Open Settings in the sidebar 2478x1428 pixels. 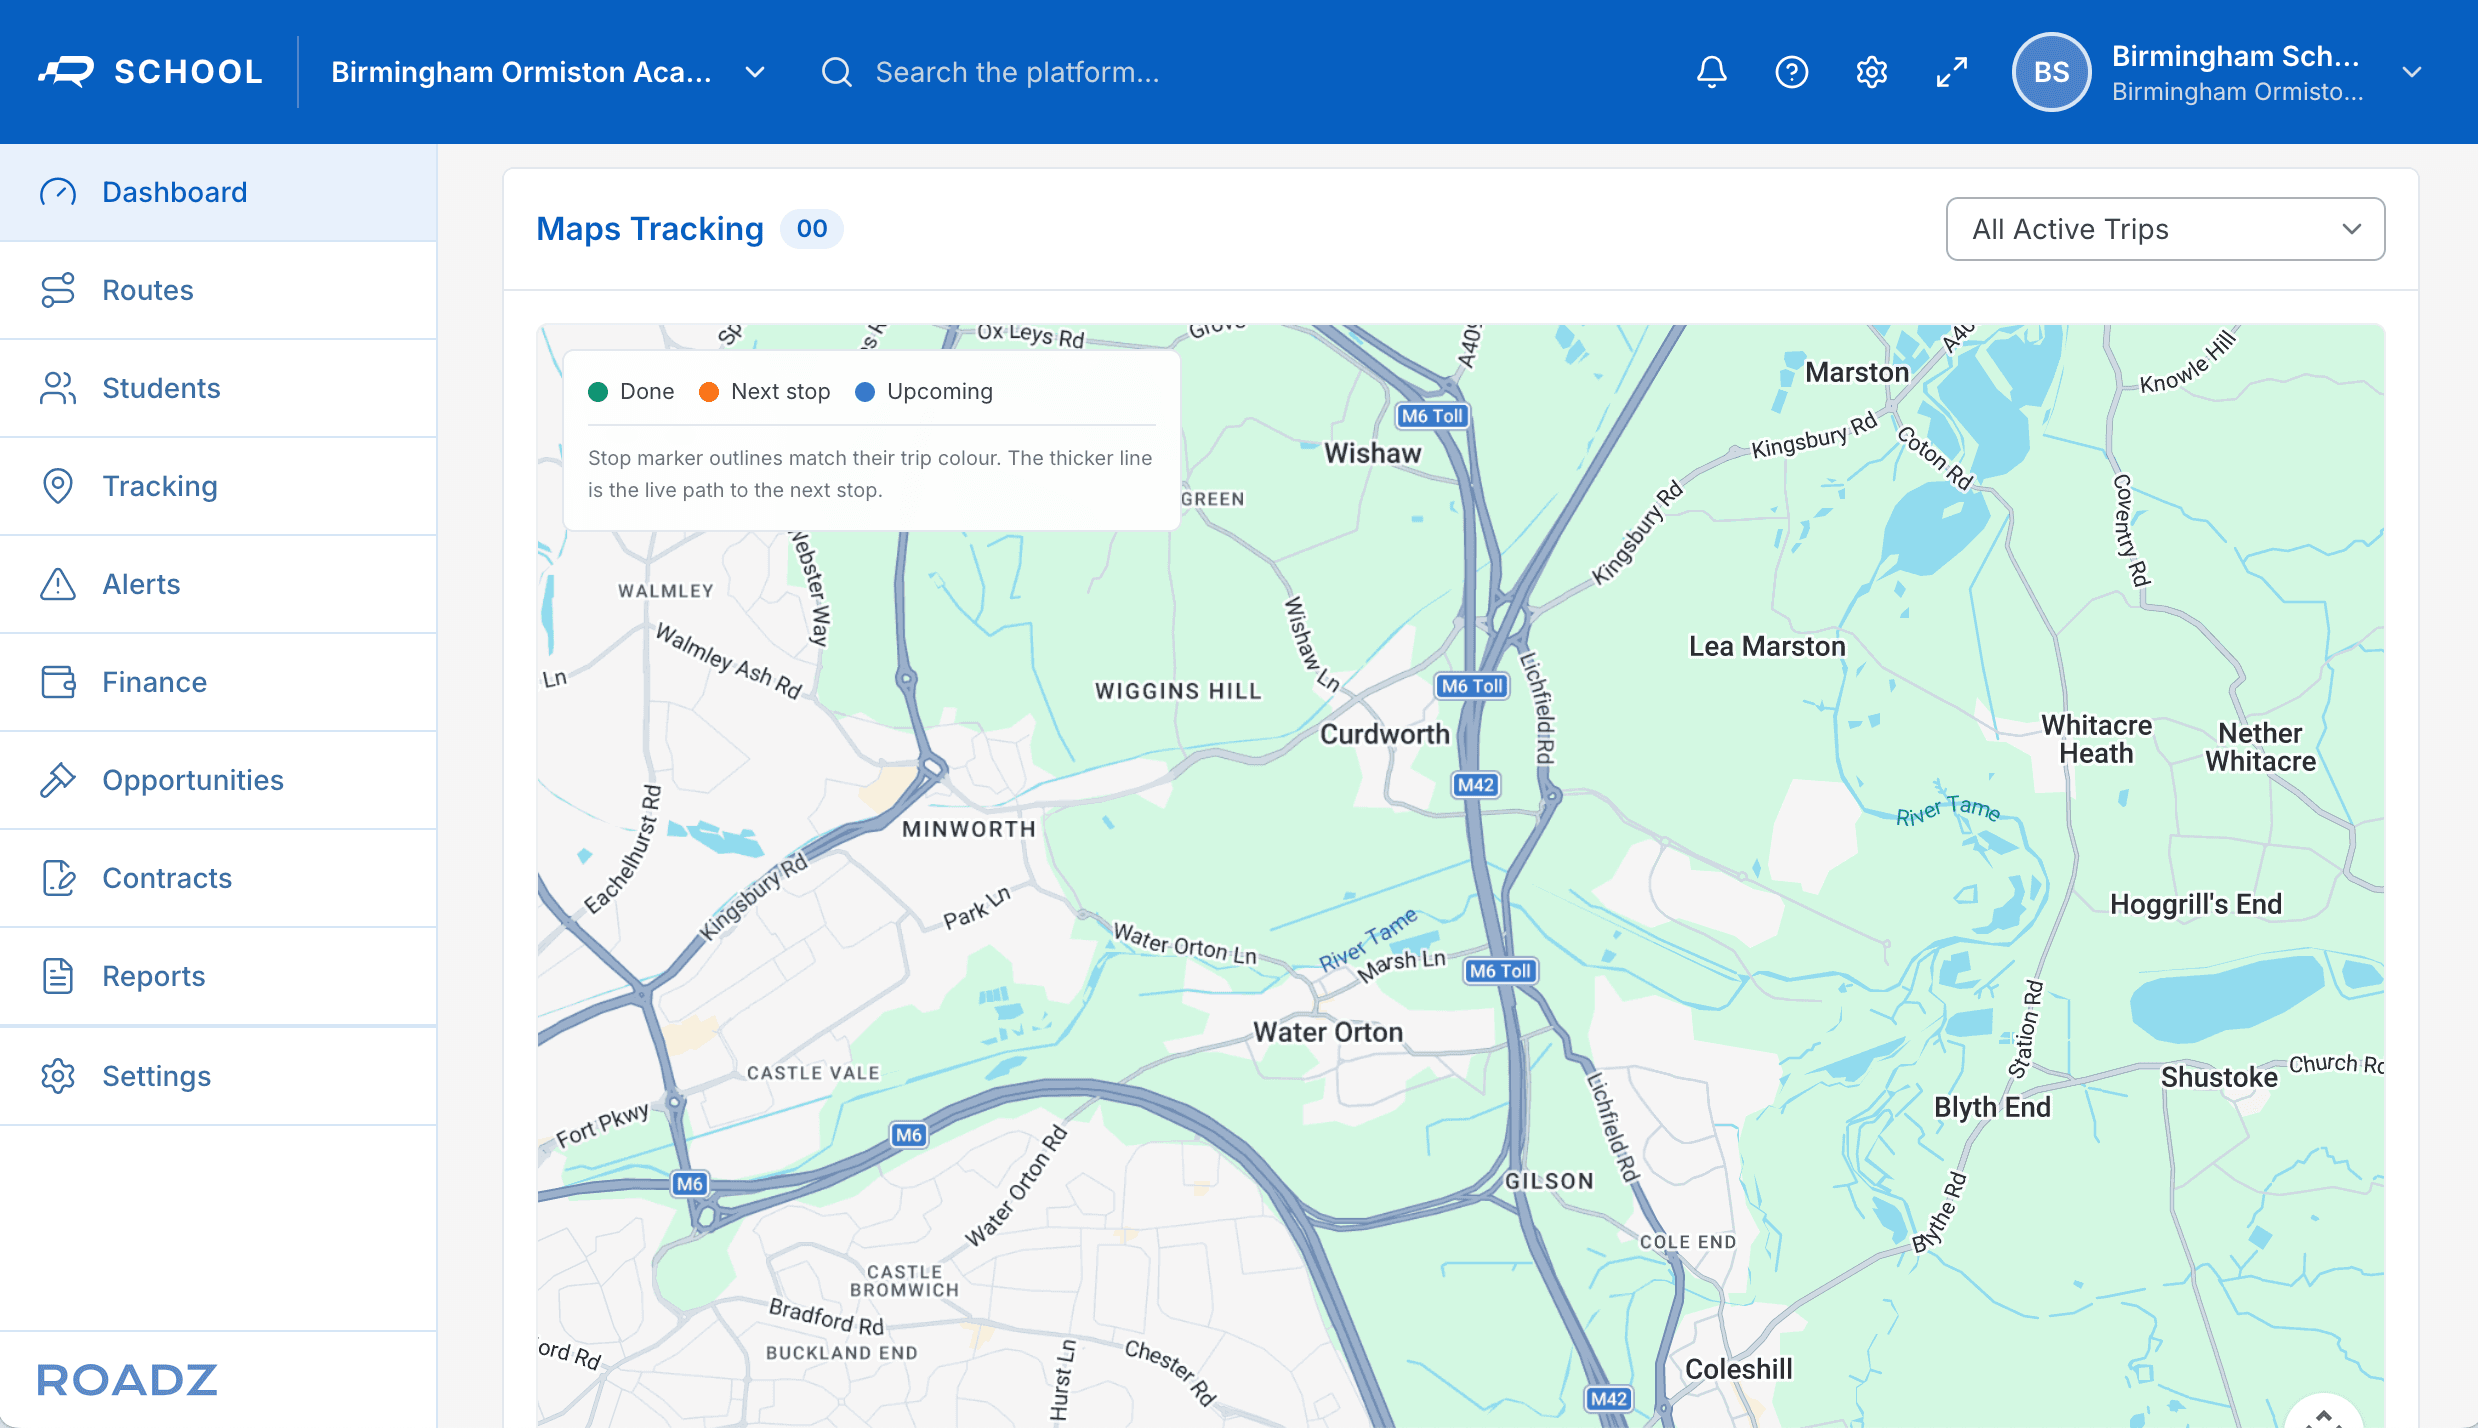point(218,1076)
